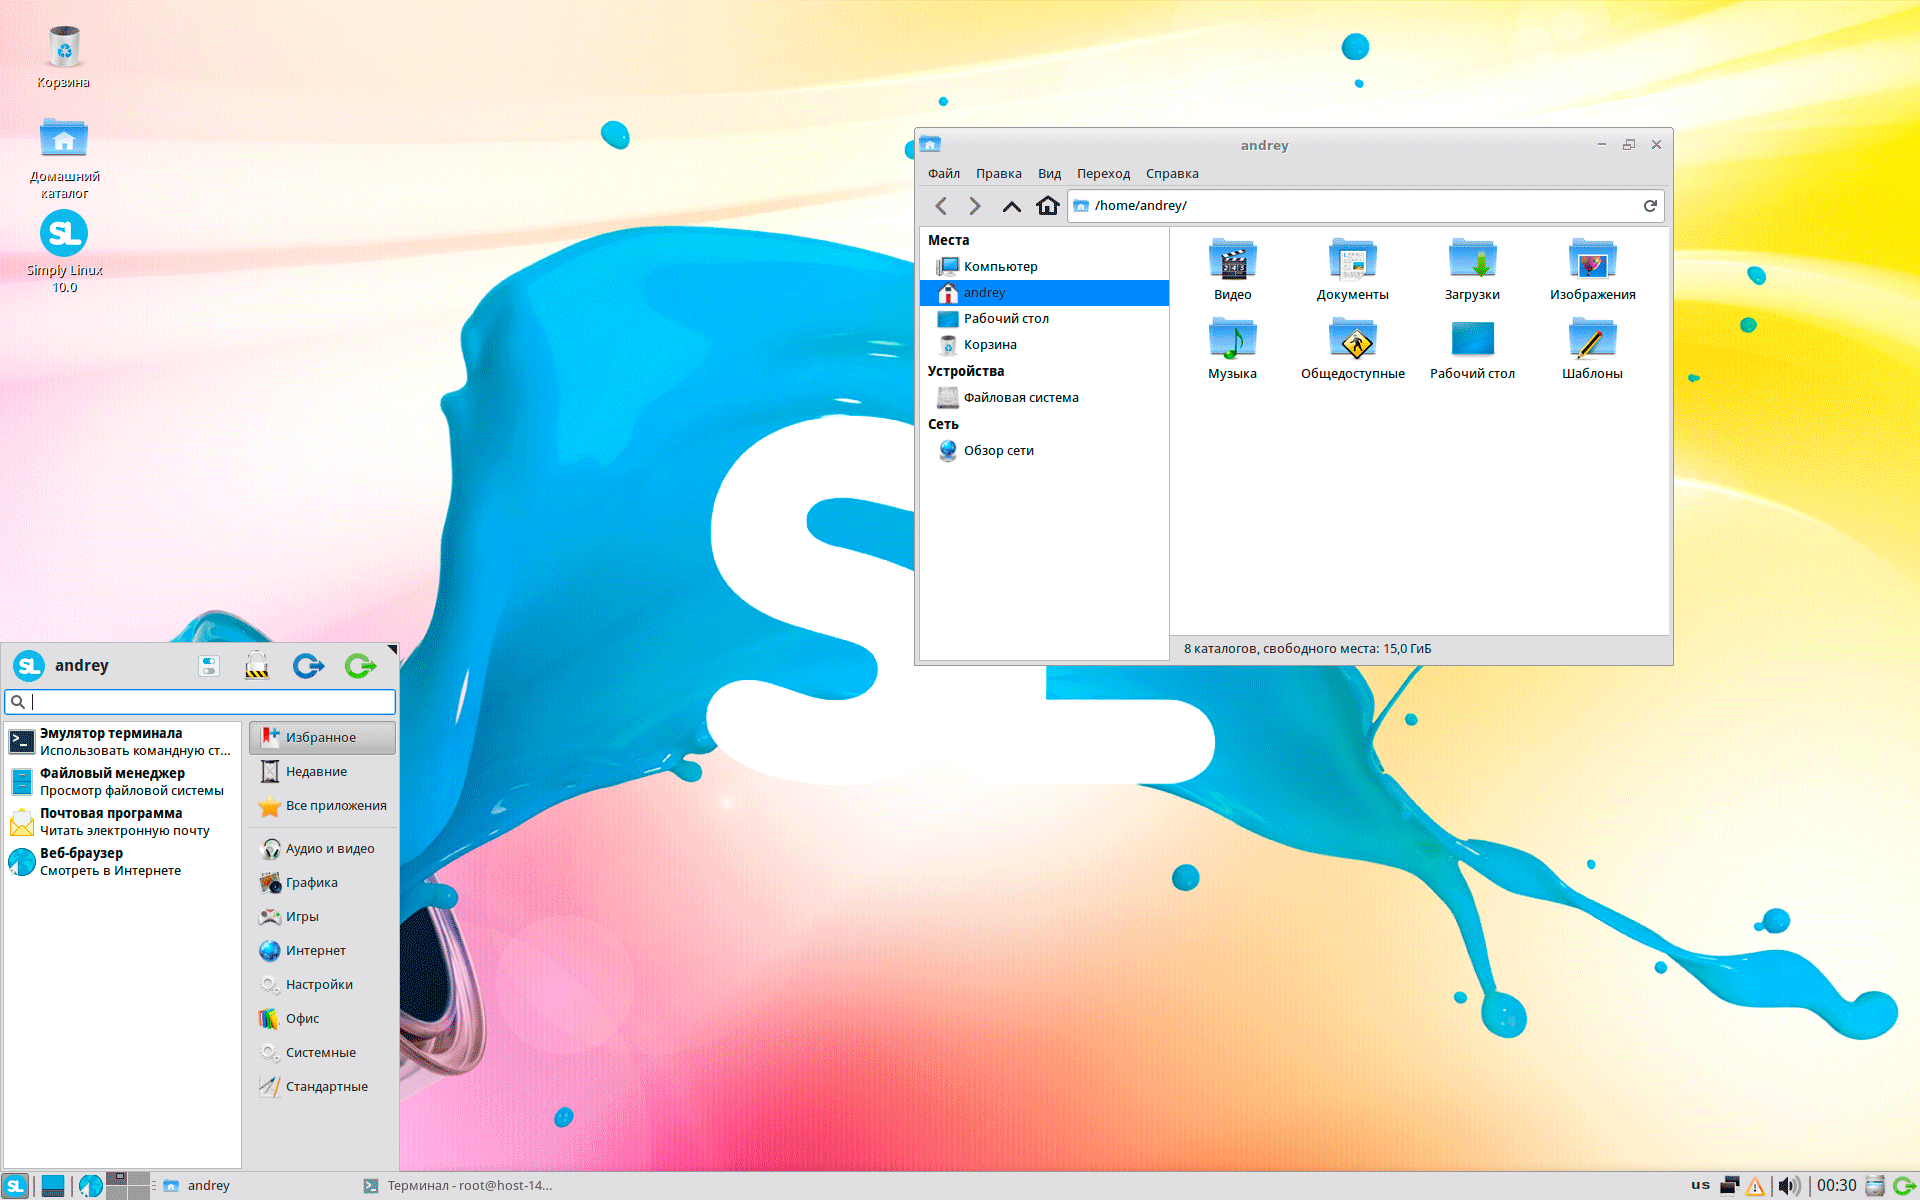Go to parent folder with up arrow
The image size is (1920, 1200).
pos(1011,206)
